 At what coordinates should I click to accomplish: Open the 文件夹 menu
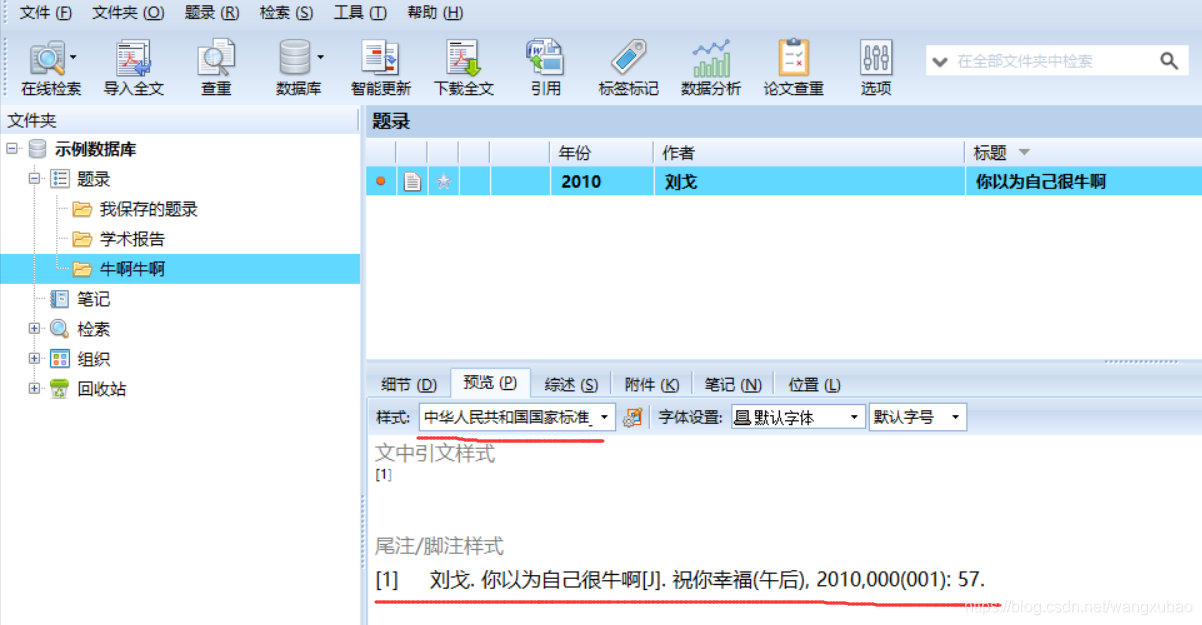click(128, 13)
